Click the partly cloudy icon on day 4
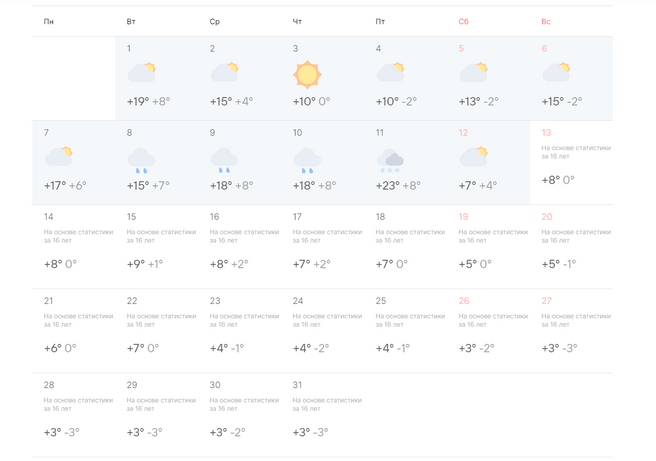Viewport: 656px width, 461px height. [390, 73]
